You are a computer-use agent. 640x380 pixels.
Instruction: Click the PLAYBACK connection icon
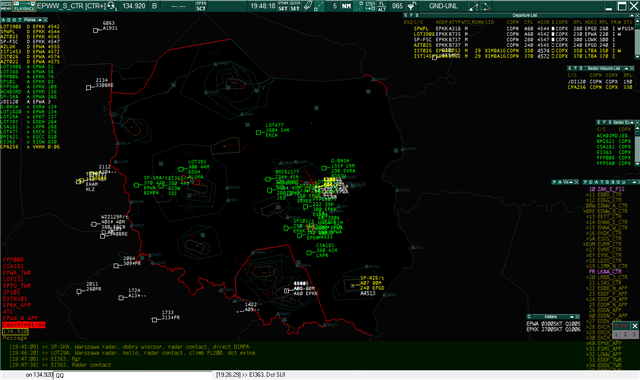24,6
